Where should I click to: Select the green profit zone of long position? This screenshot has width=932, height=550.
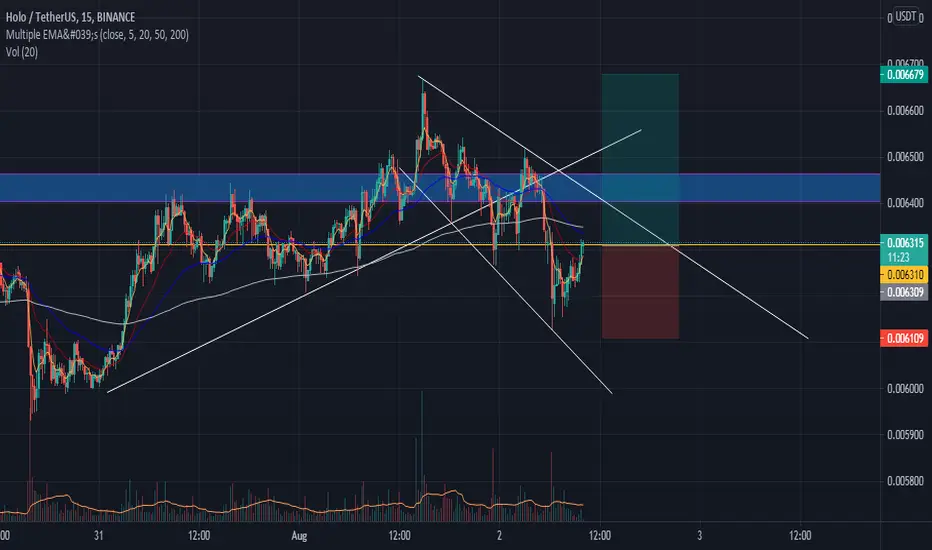(640, 159)
